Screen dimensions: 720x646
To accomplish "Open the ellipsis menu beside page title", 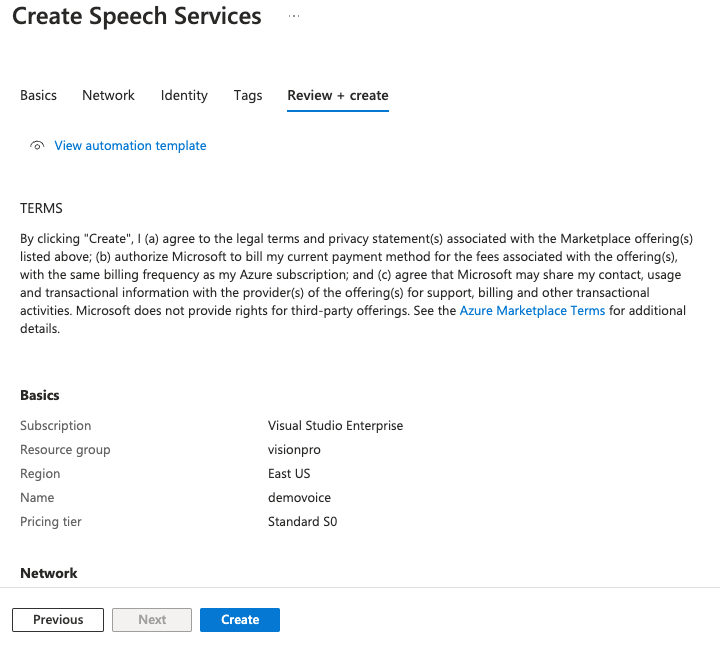I will [294, 17].
